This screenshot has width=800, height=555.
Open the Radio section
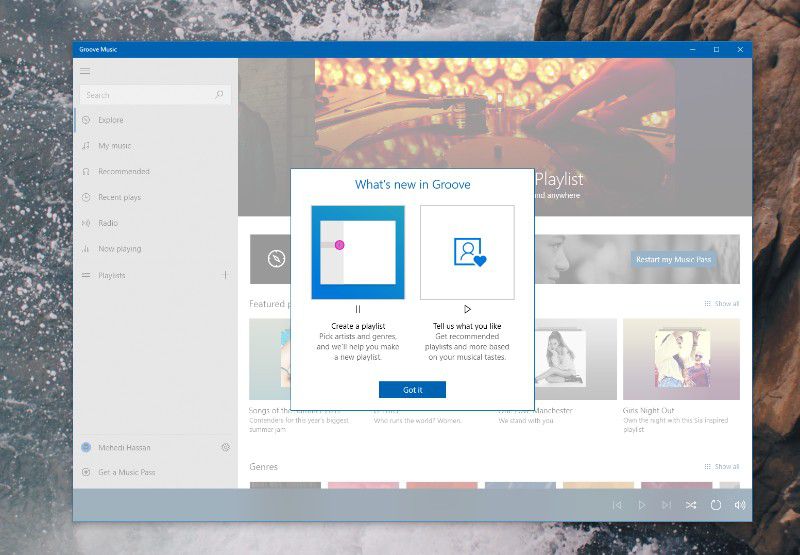pos(156,223)
